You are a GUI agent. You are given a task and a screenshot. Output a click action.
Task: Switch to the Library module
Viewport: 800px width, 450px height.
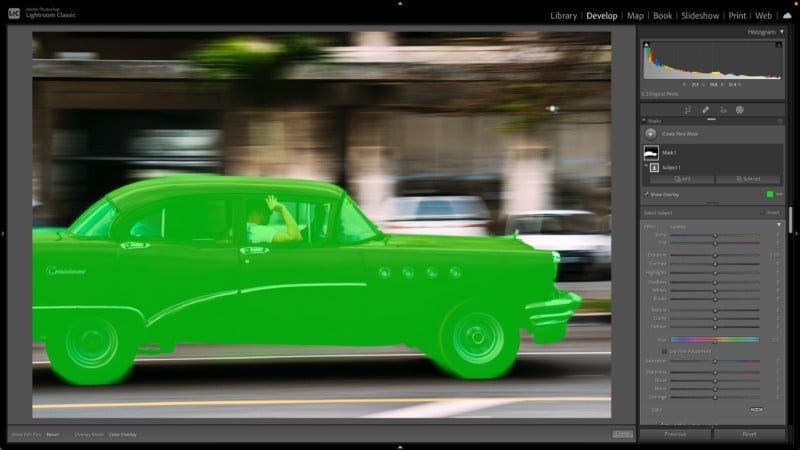[x=563, y=16]
